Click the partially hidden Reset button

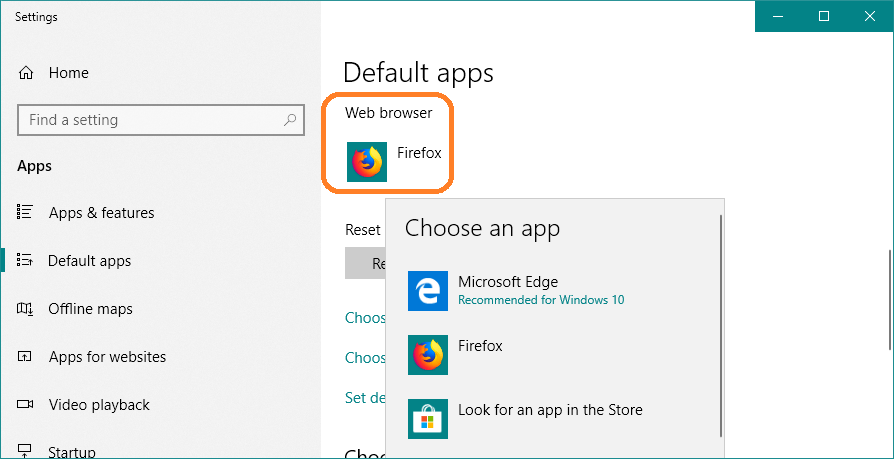[x=365, y=263]
